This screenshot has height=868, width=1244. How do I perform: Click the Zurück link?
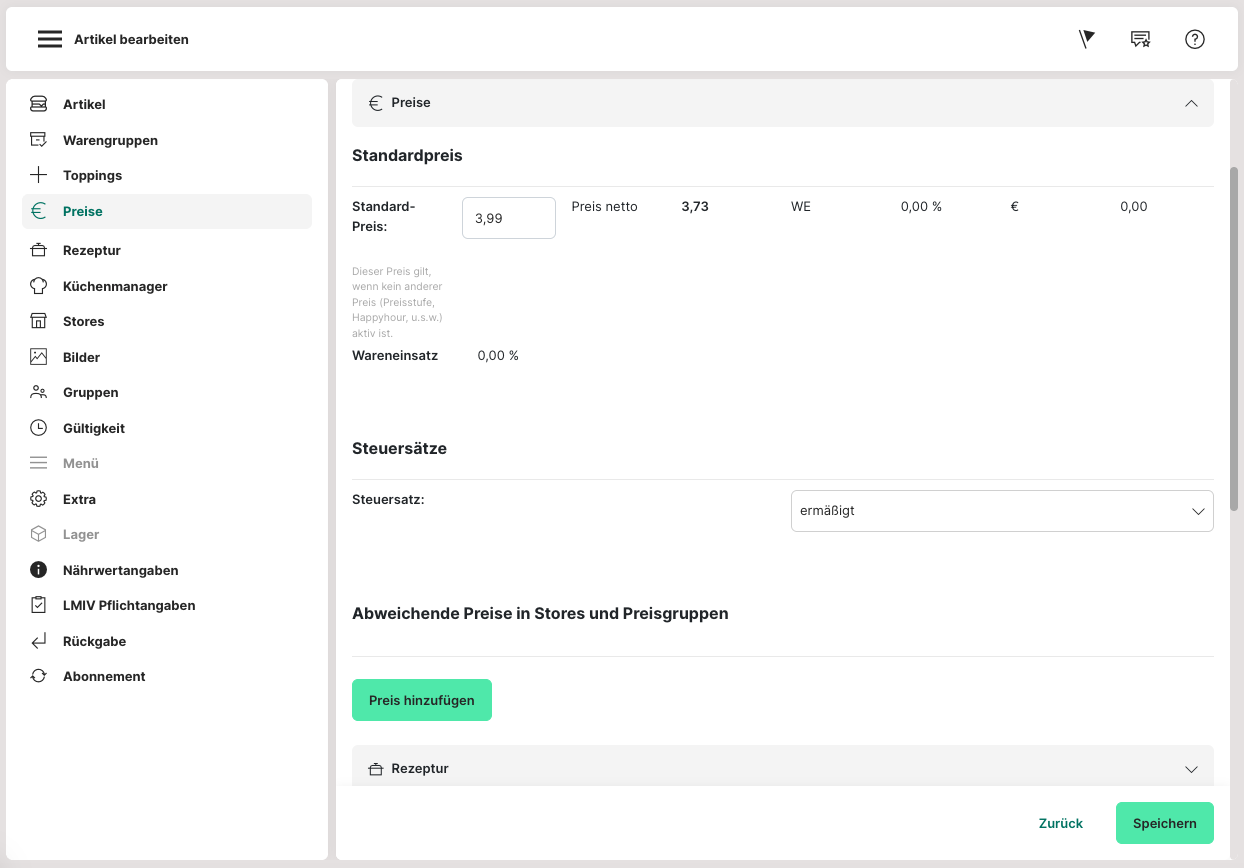pos(1060,823)
